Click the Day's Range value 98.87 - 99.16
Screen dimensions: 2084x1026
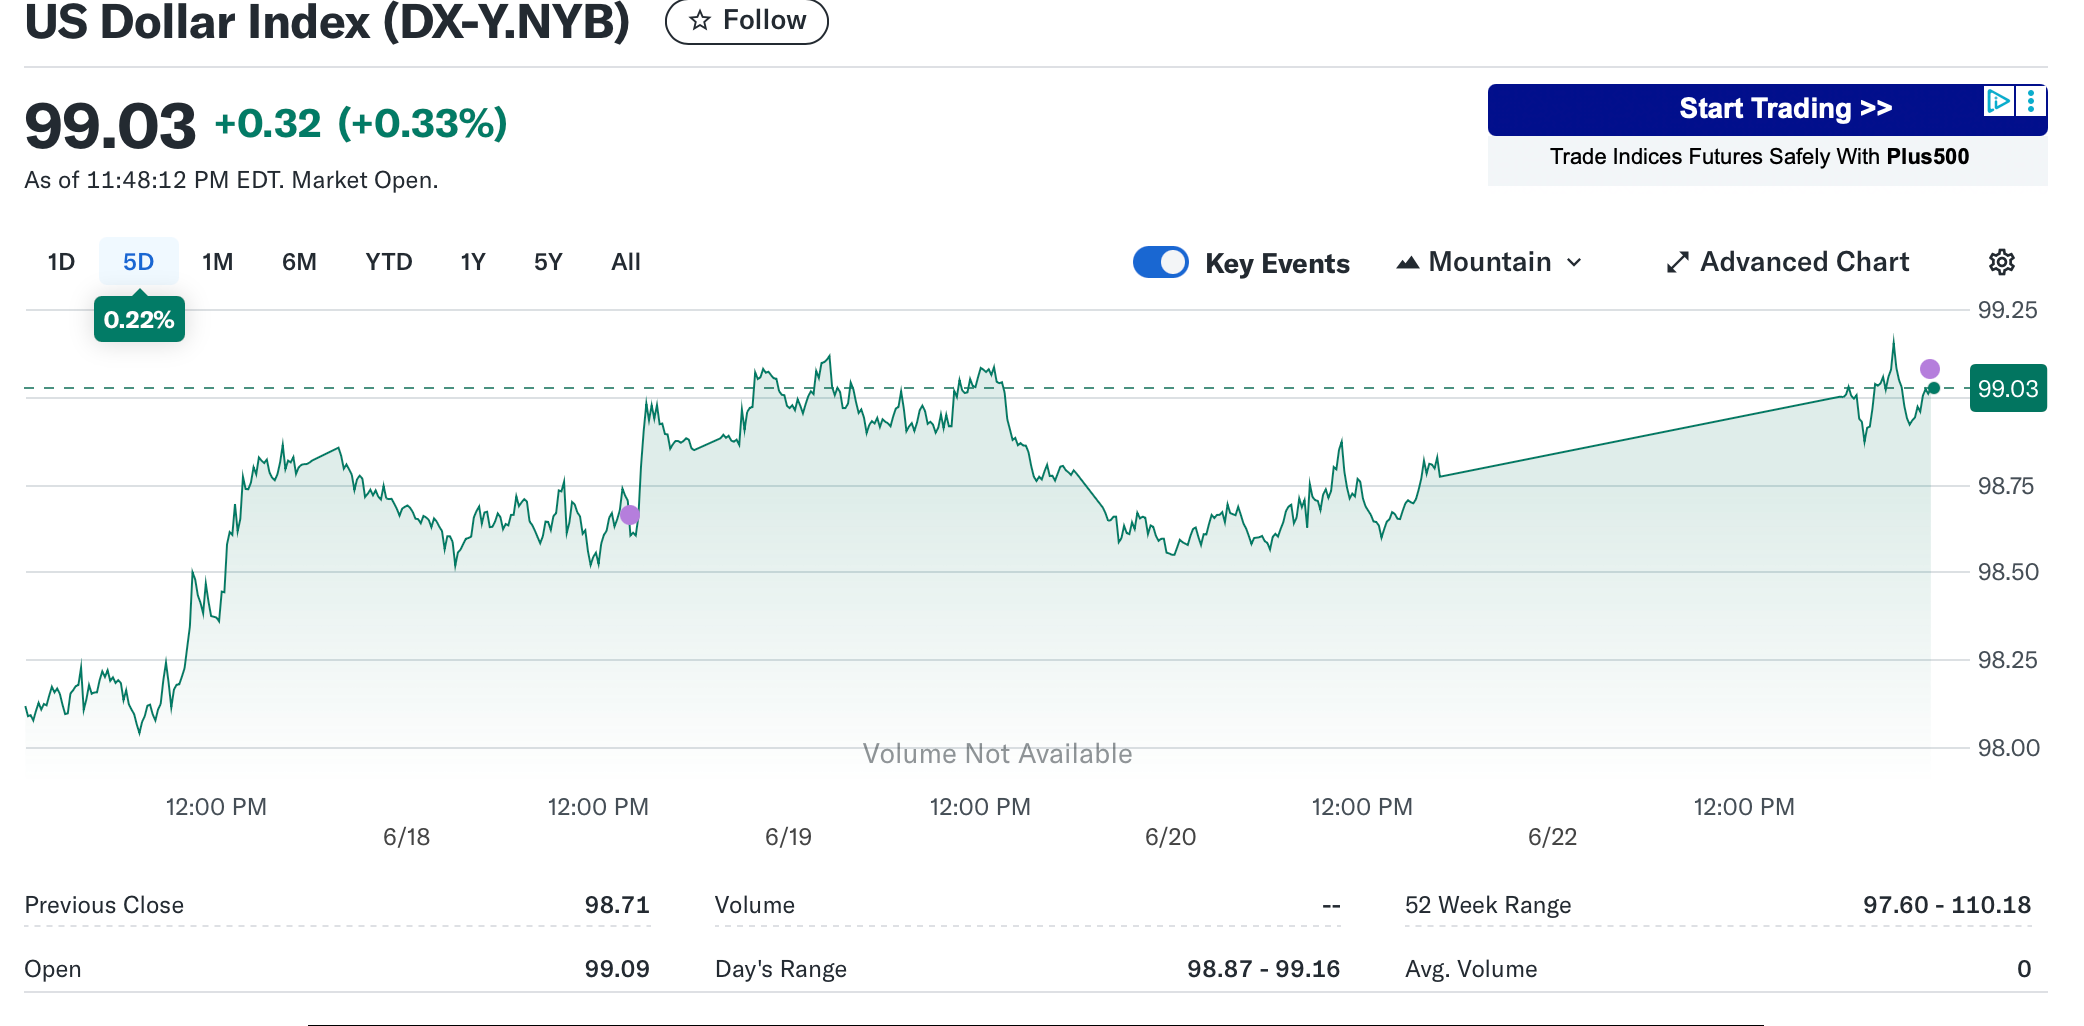(1264, 969)
